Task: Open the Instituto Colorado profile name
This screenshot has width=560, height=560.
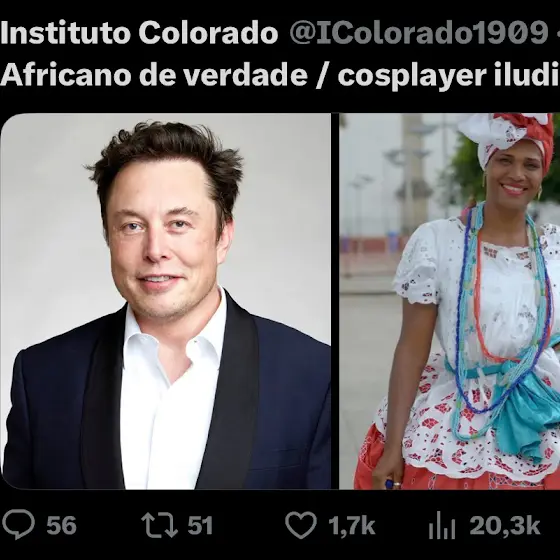Action: (139, 33)
